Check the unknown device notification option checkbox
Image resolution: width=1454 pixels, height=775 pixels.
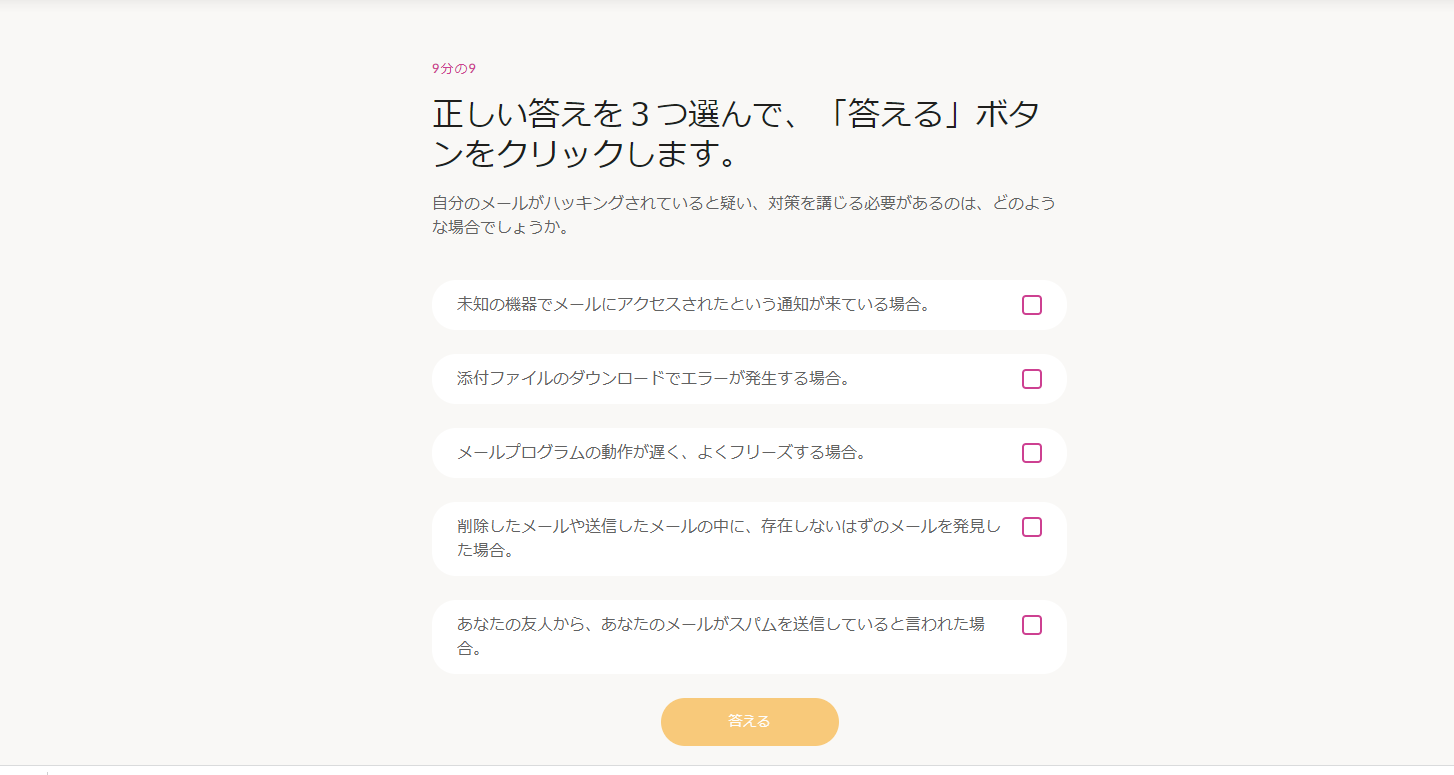pyautogui.click(x=1031, y=305)
